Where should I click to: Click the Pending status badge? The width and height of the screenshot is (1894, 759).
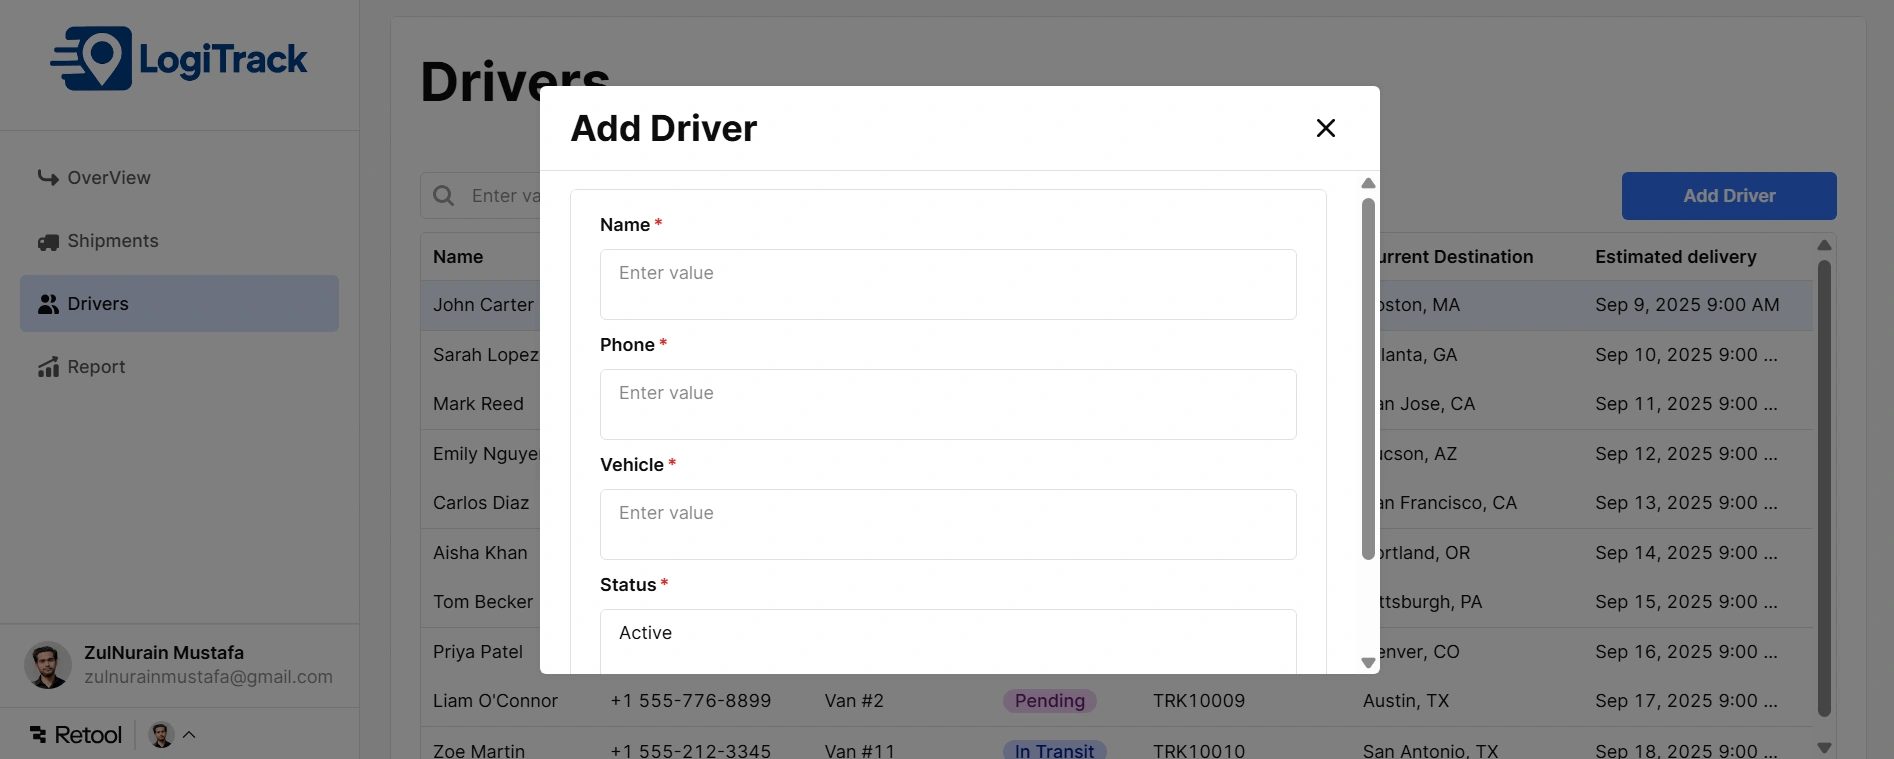(1050, 701)
